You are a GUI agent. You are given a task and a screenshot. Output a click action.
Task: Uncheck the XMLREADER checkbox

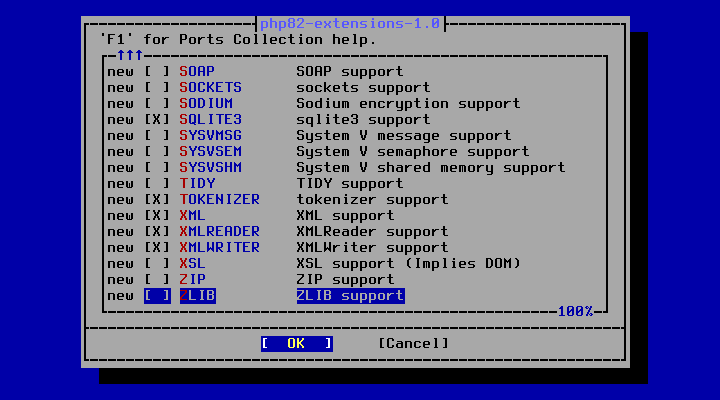157,231
